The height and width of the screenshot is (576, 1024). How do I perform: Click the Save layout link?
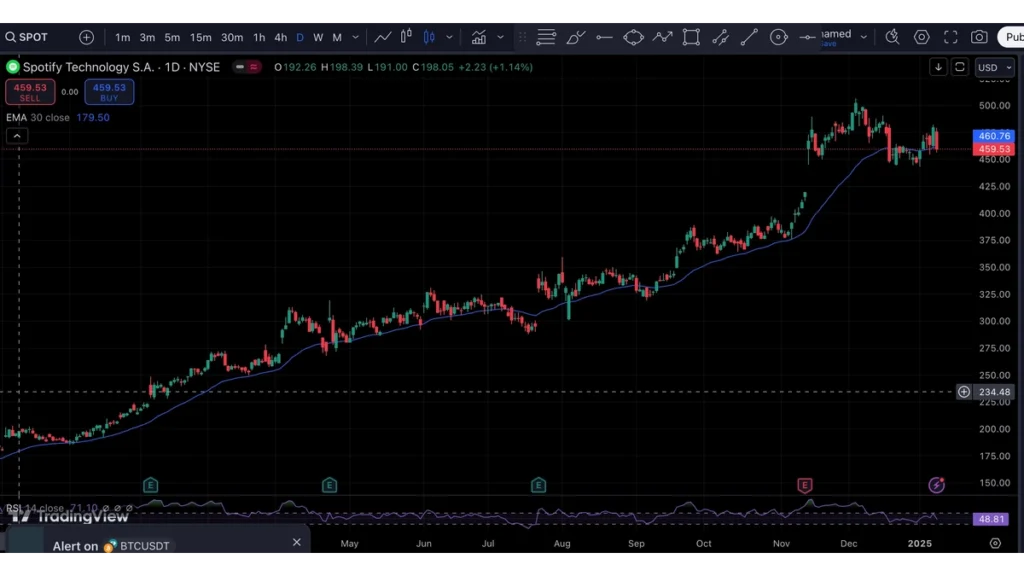tap(829, 44)
